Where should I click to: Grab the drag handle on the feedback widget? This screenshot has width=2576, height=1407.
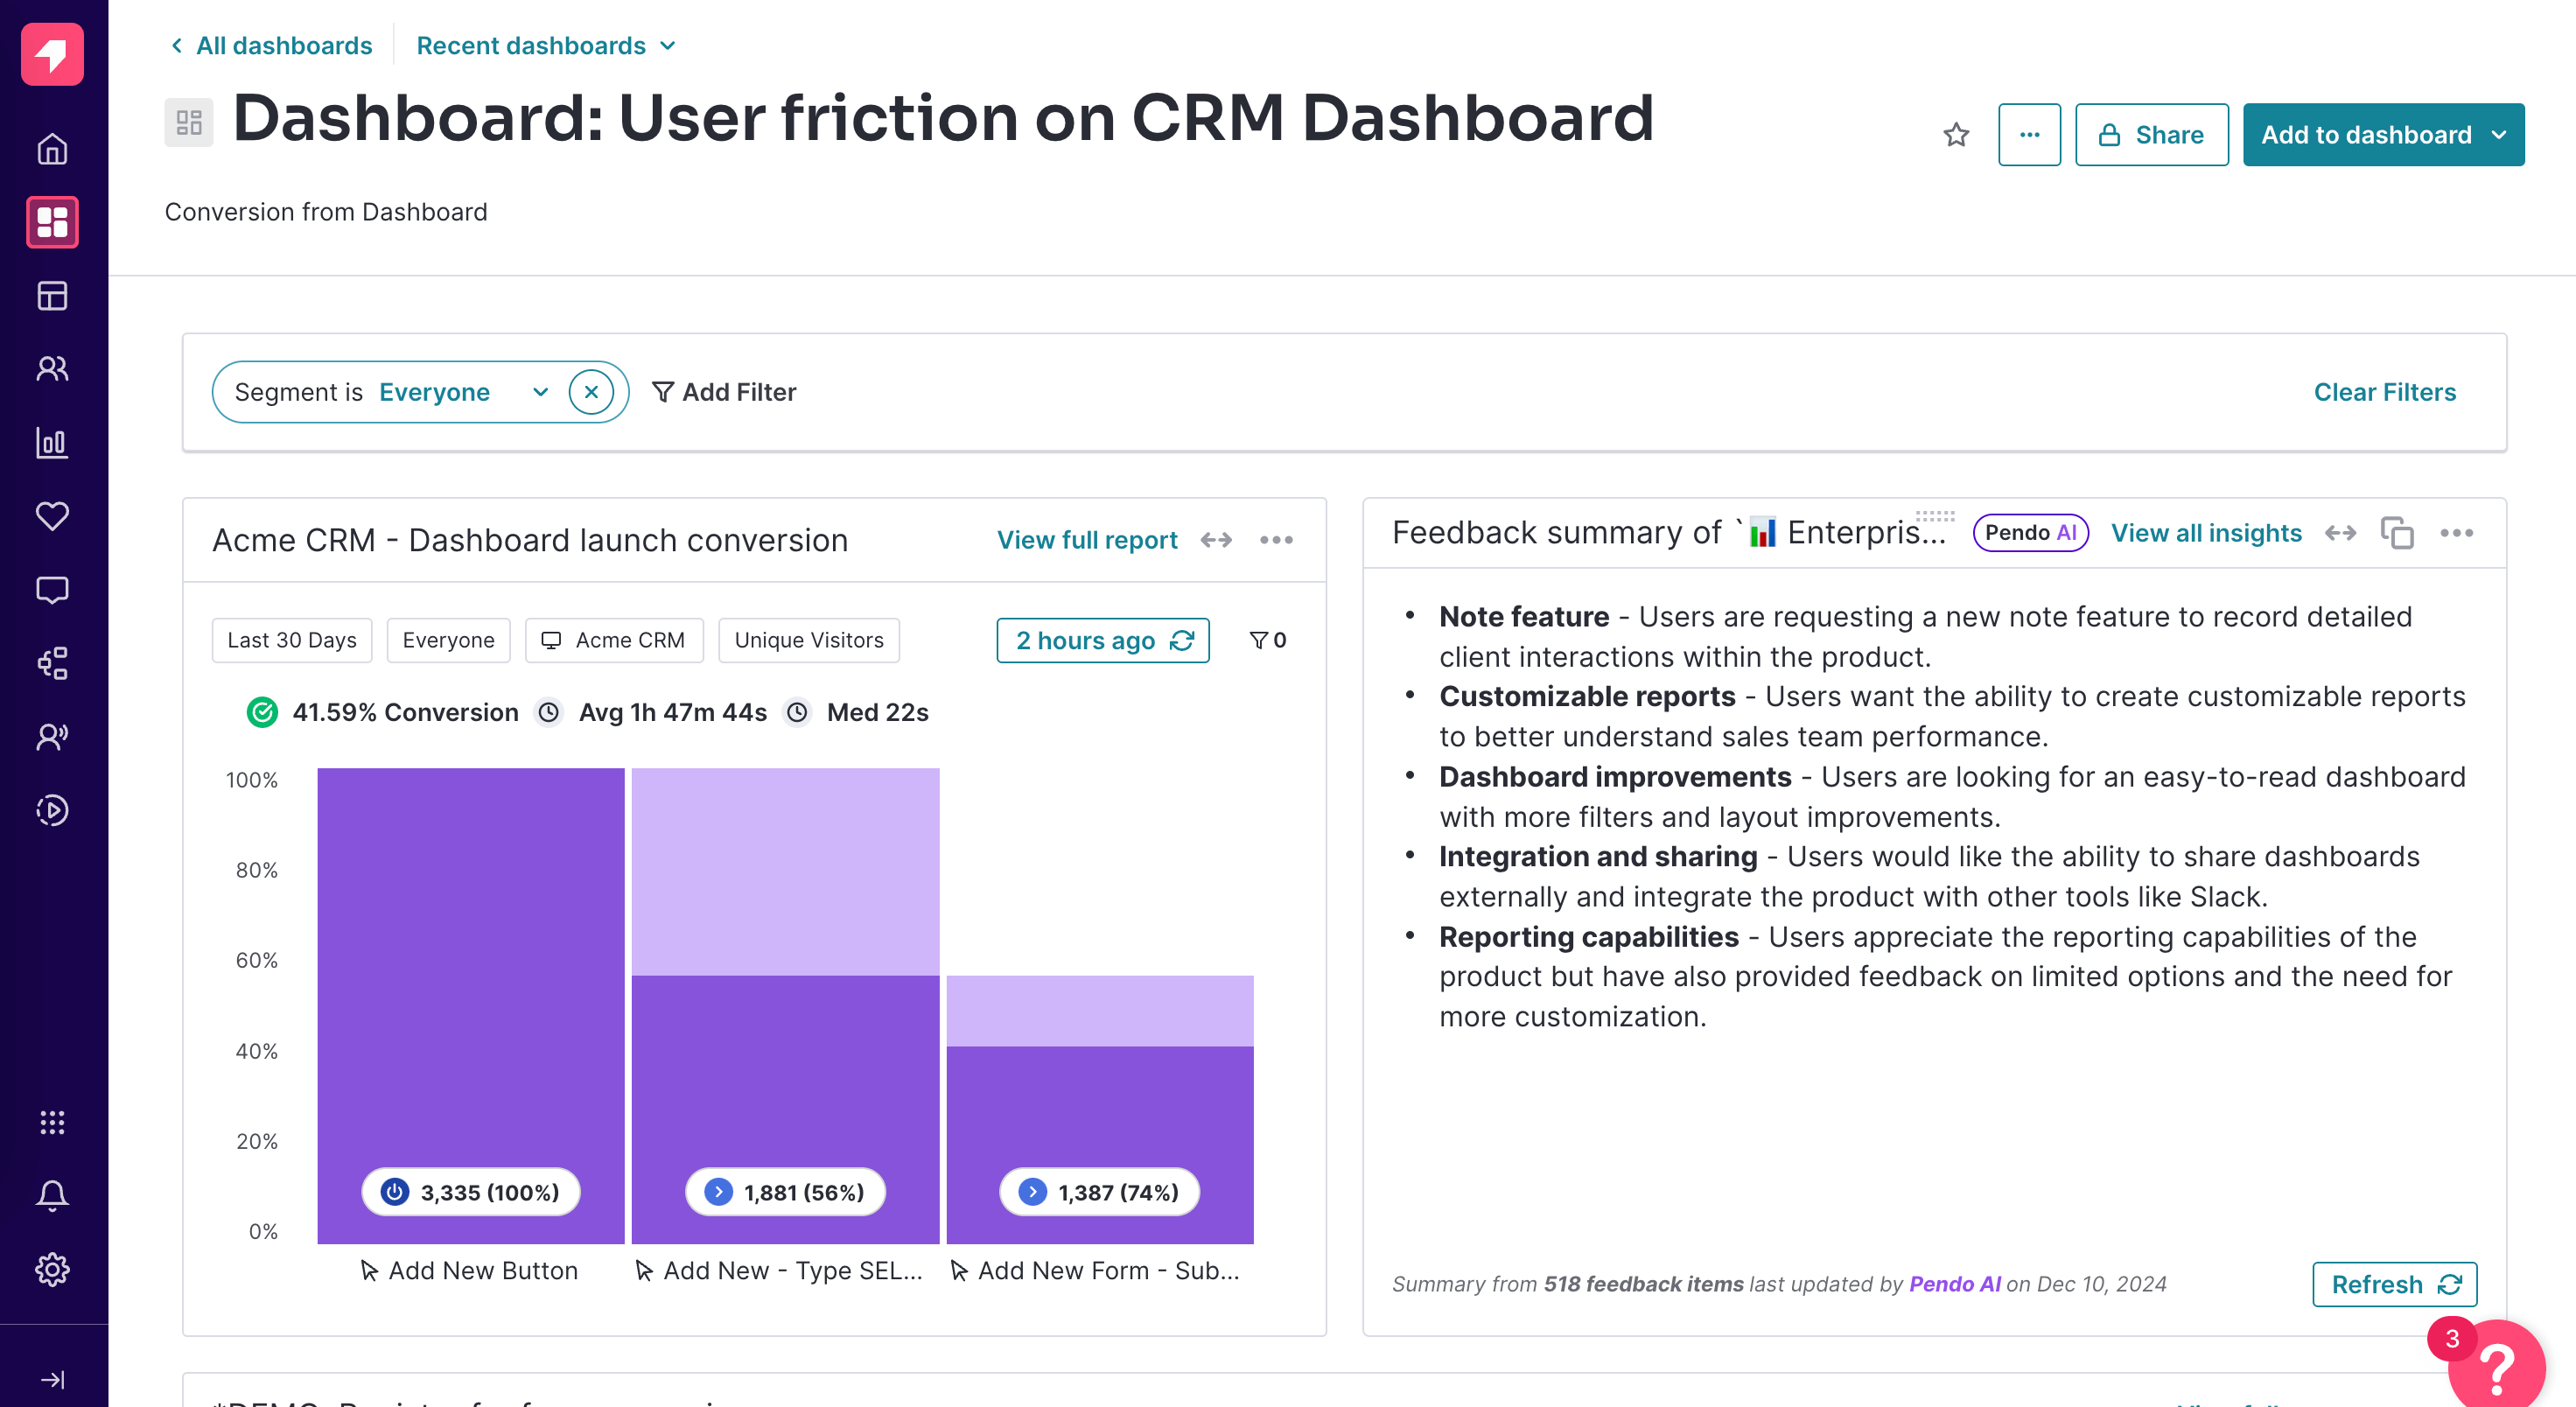point(1935,516)
